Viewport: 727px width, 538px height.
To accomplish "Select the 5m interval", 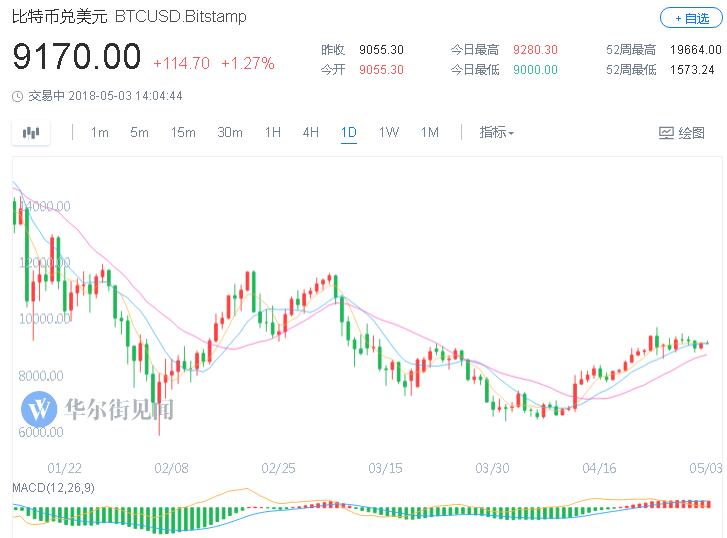I will pos(139,133).
